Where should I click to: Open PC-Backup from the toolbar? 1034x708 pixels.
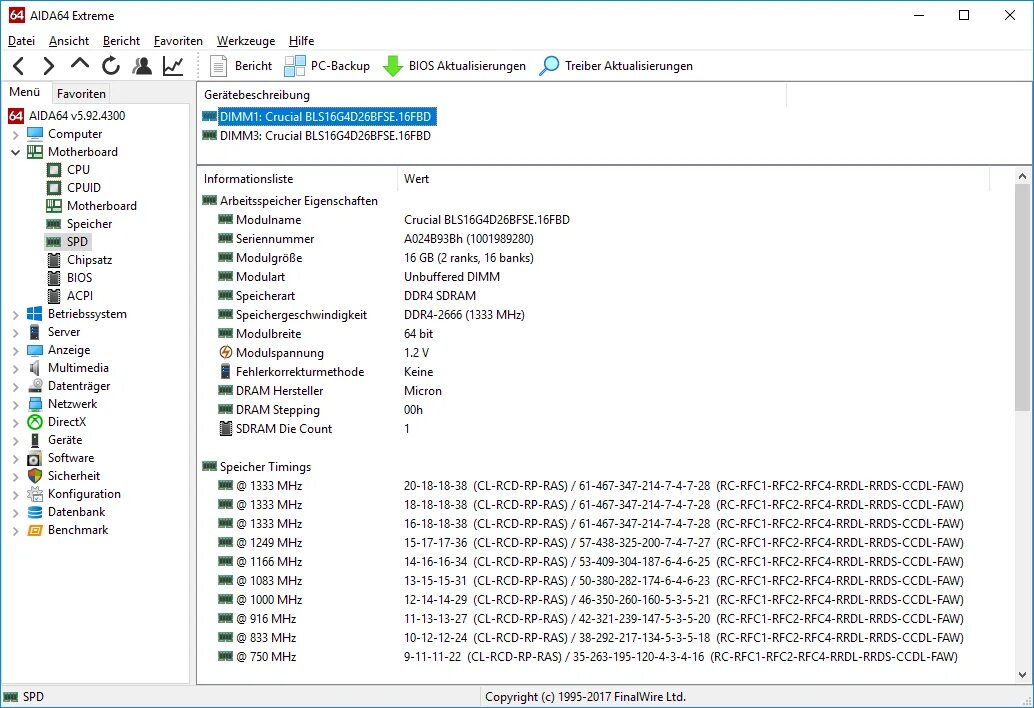[x=327, y=66]
